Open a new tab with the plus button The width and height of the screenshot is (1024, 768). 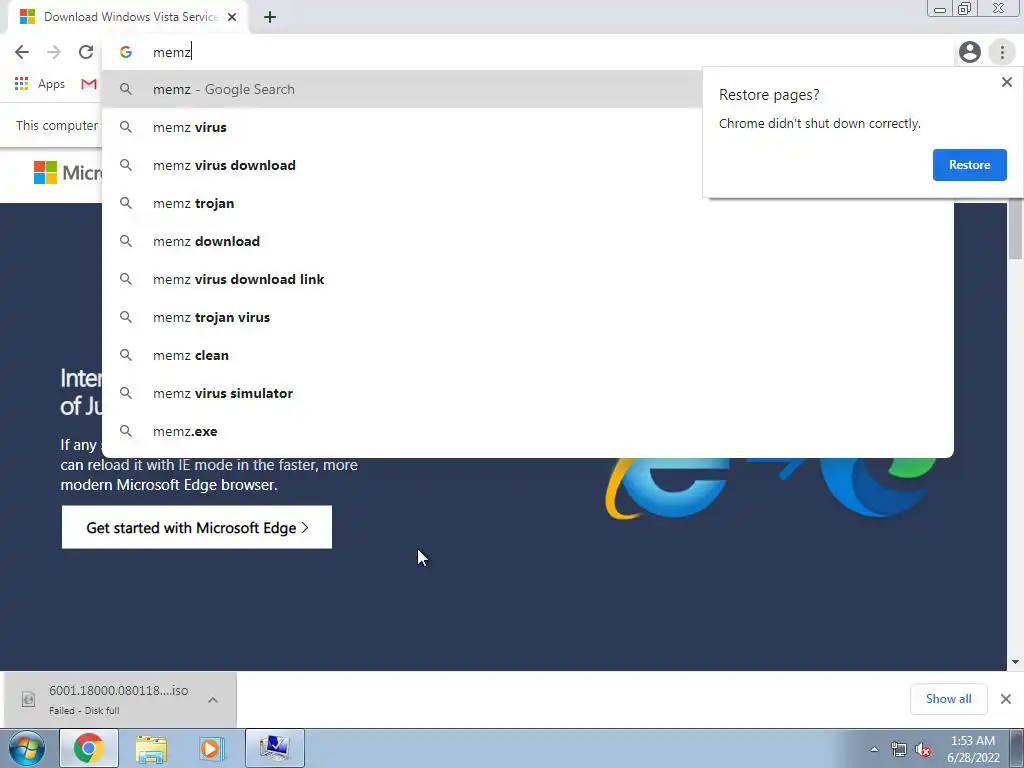point(270,17)
